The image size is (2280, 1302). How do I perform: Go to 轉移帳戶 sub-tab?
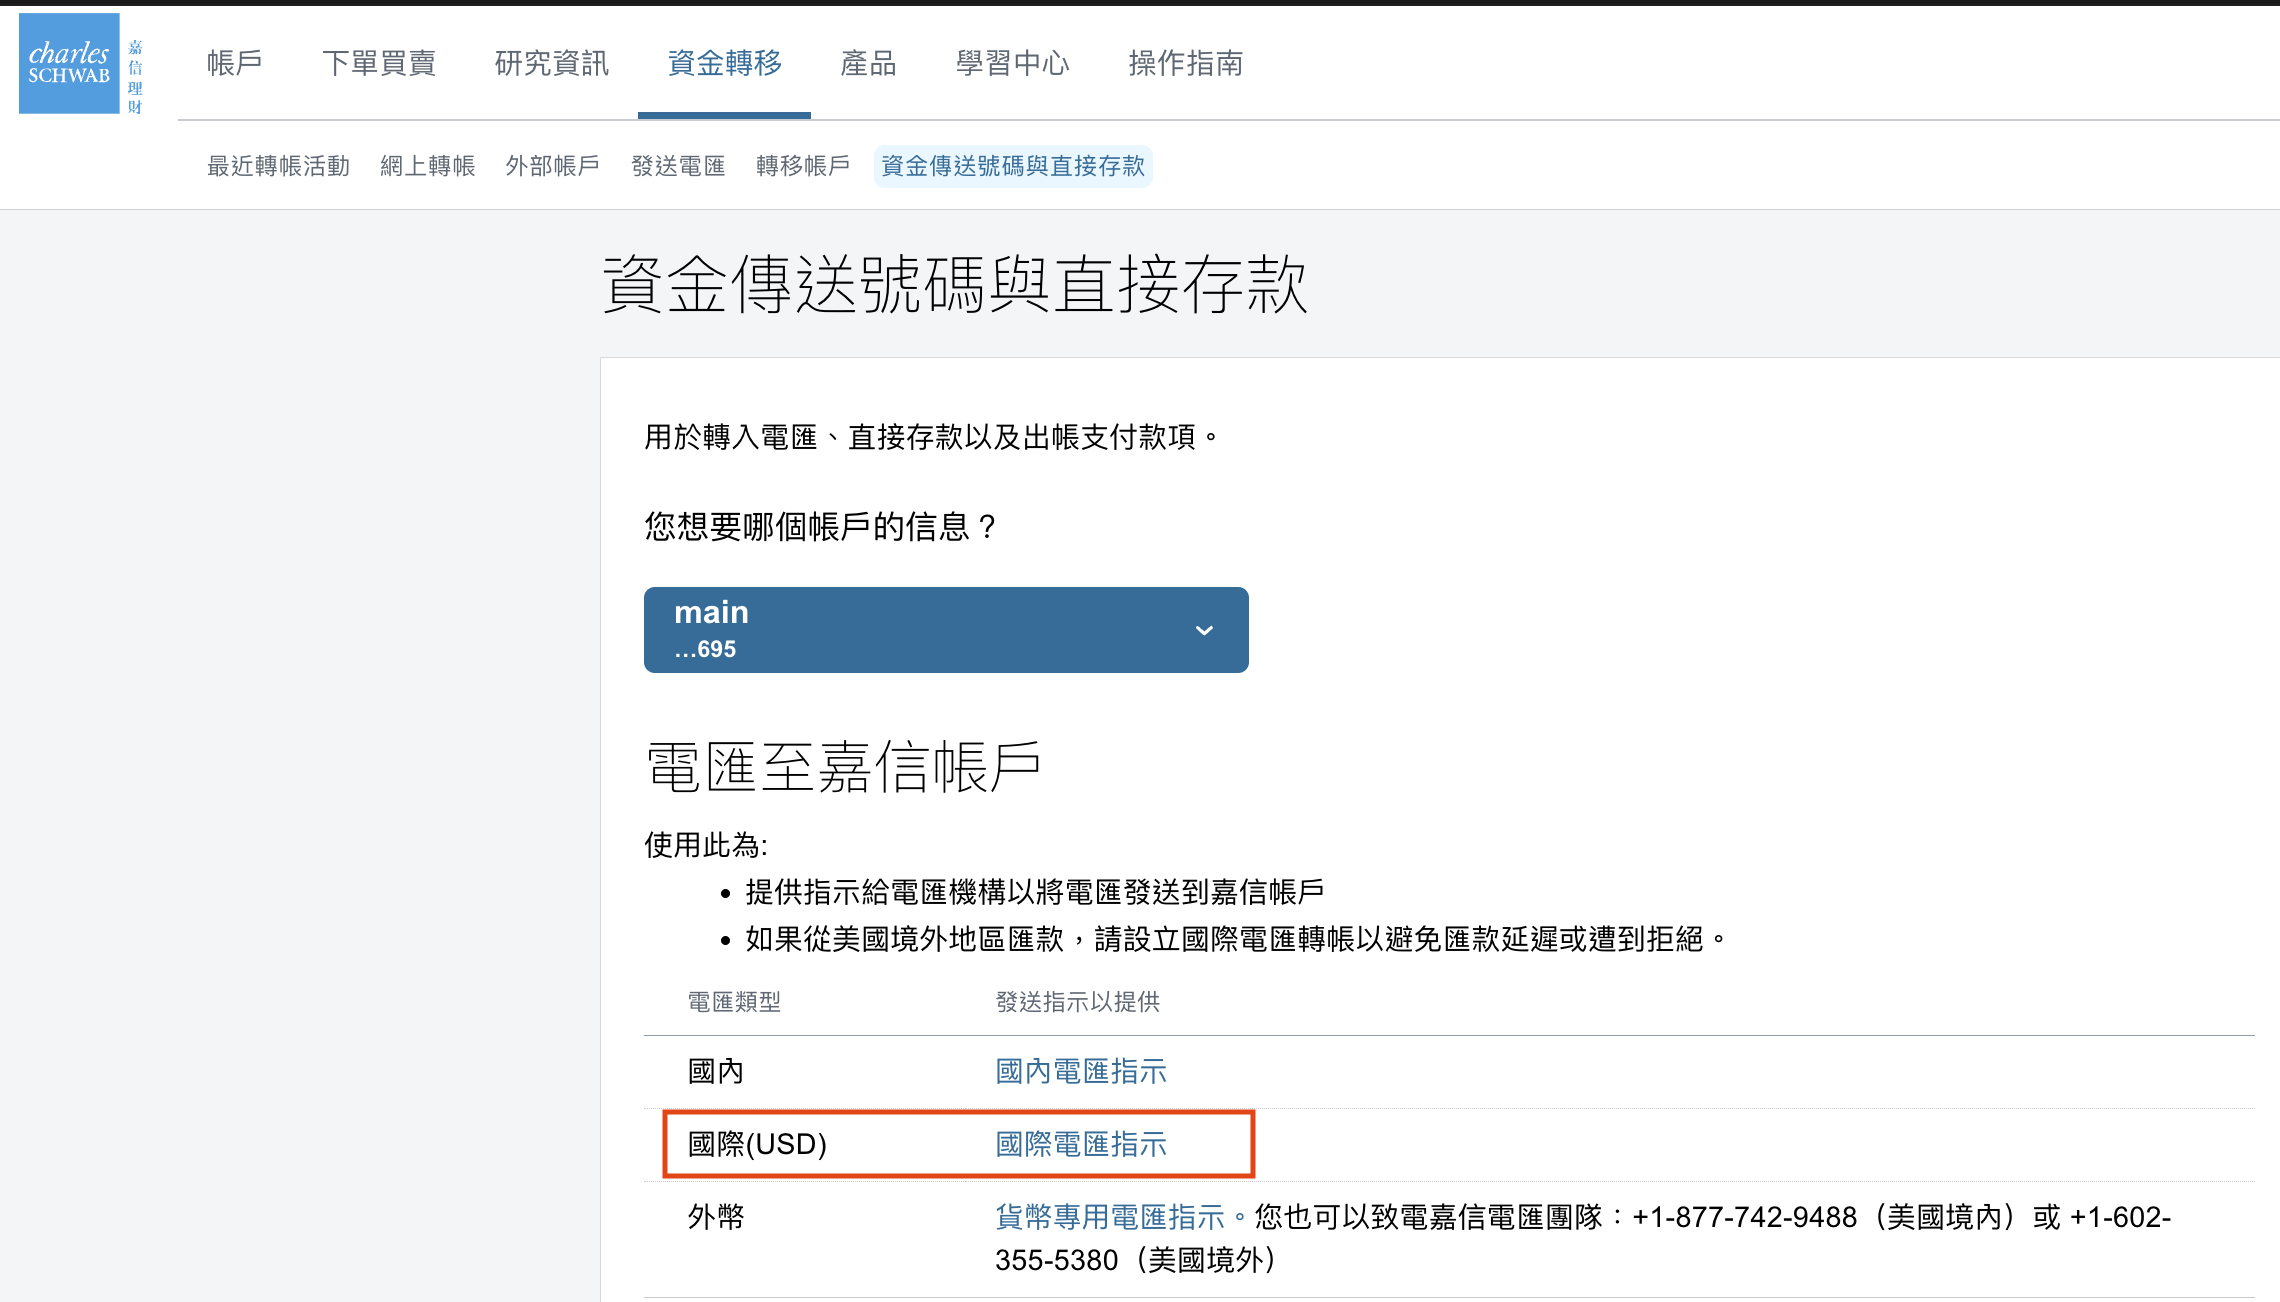pos(803,166)
